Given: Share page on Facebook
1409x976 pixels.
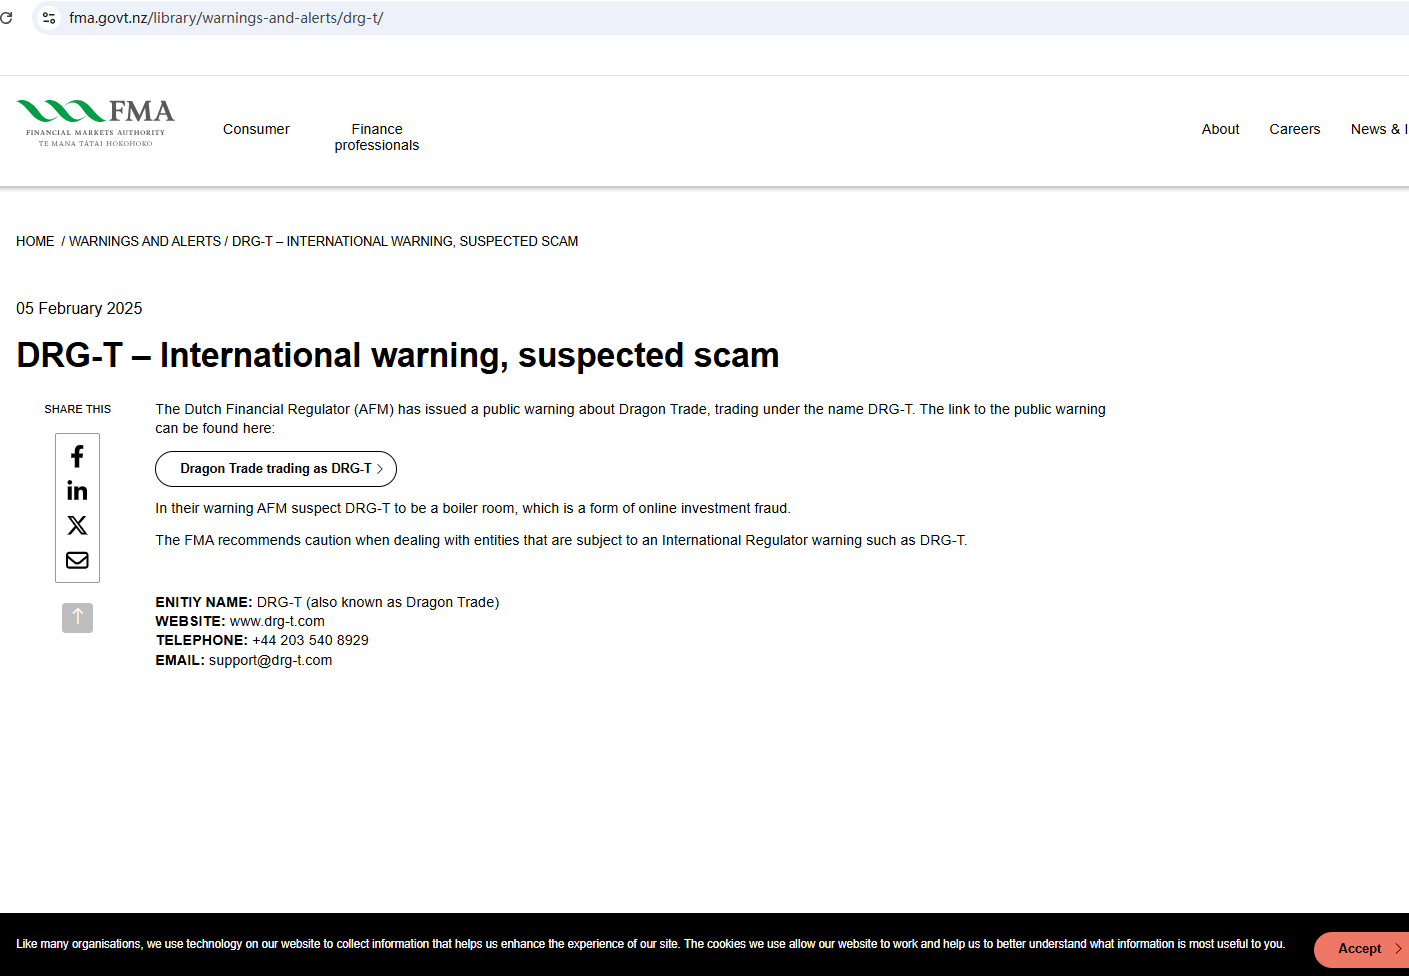Looking at the screenshot, I should point(77,457).
